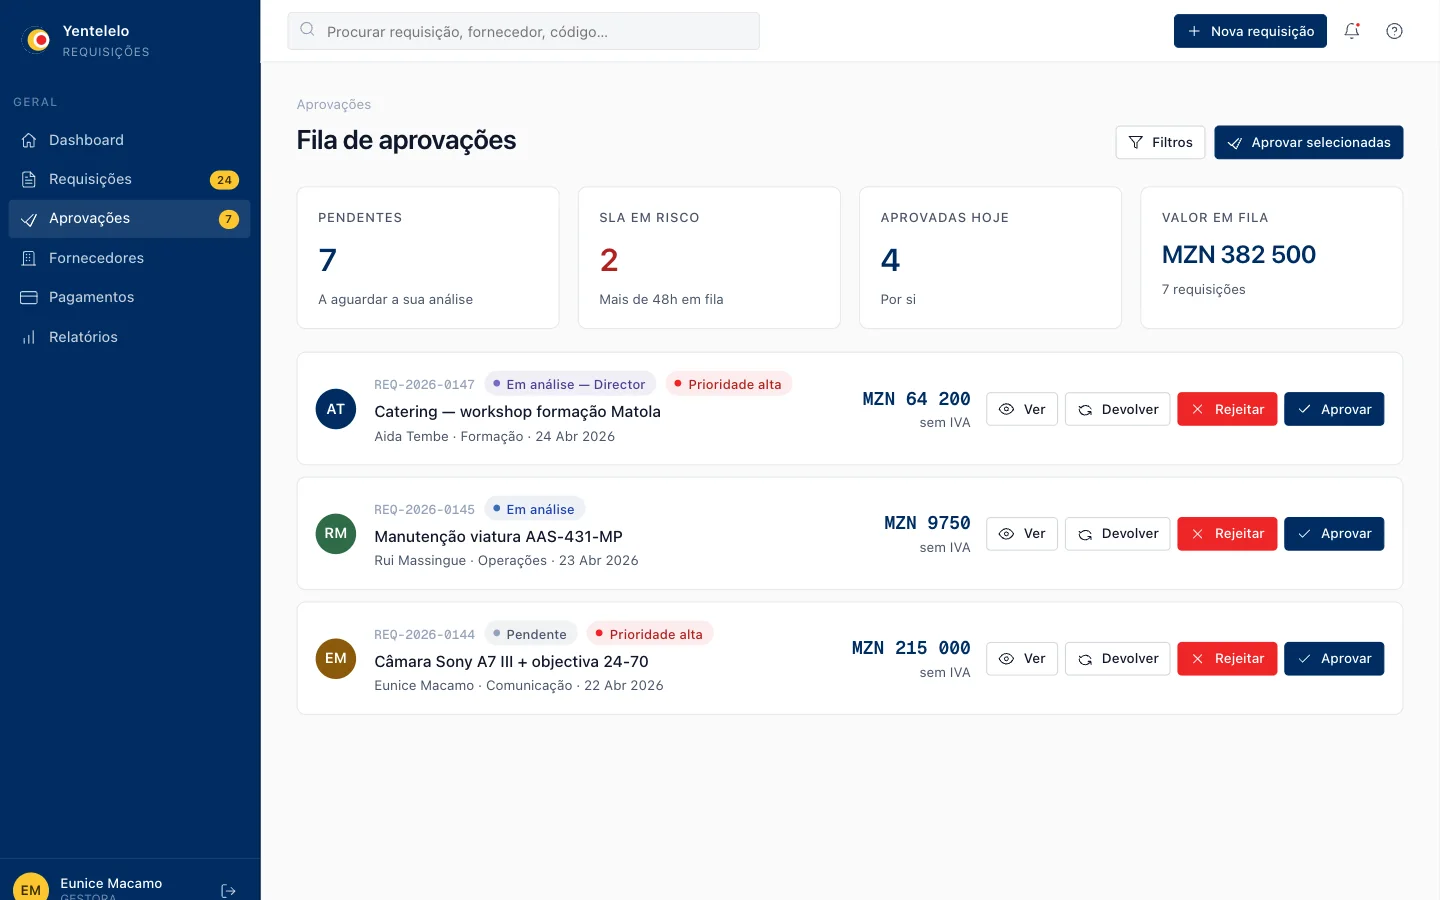
Task: Open Pagamentos in the sidebar
Action: [x=130, y=297]
